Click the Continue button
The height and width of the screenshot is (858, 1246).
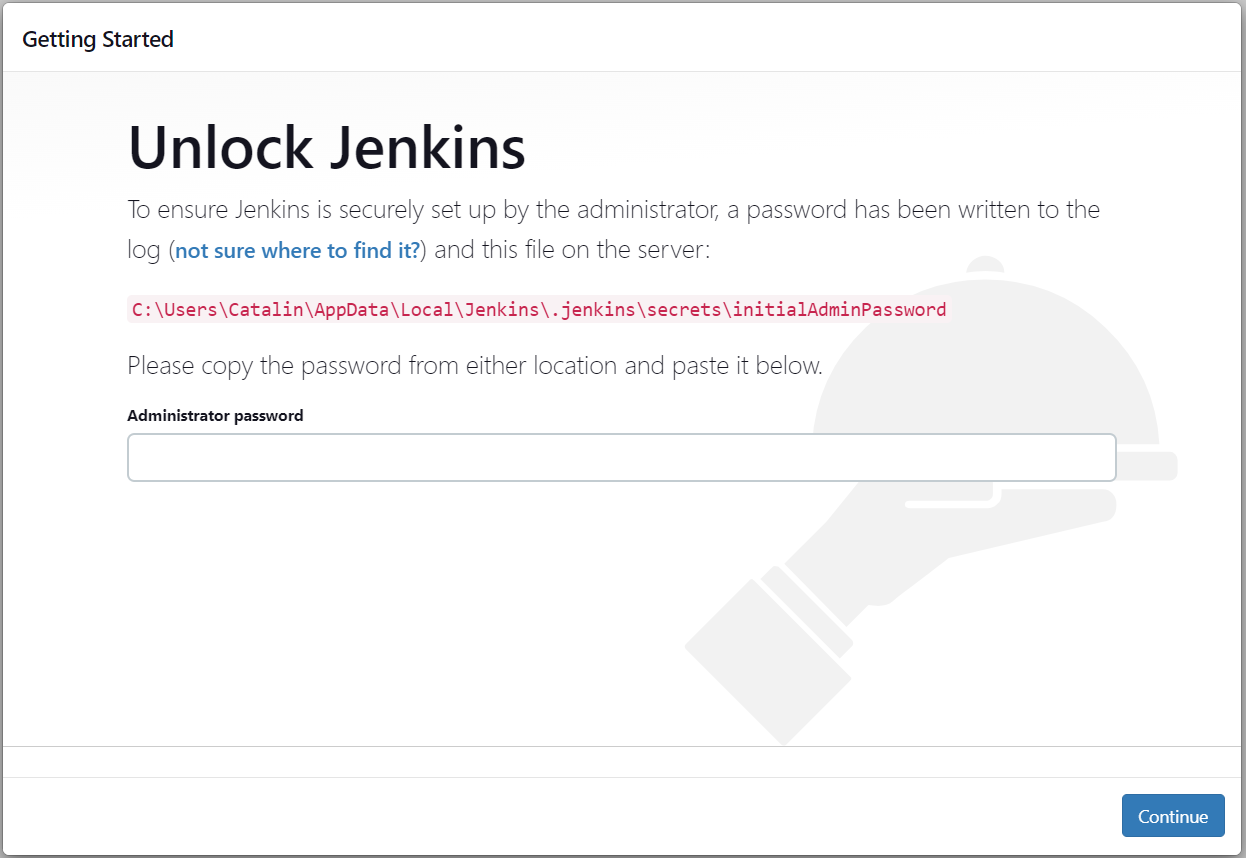point(1173,816)
